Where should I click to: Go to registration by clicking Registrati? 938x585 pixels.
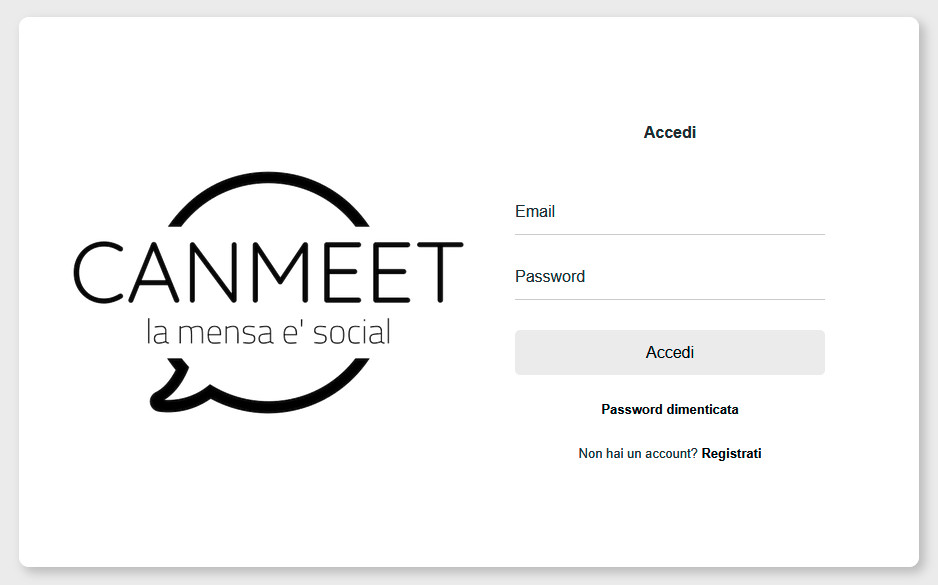point(731,453)
